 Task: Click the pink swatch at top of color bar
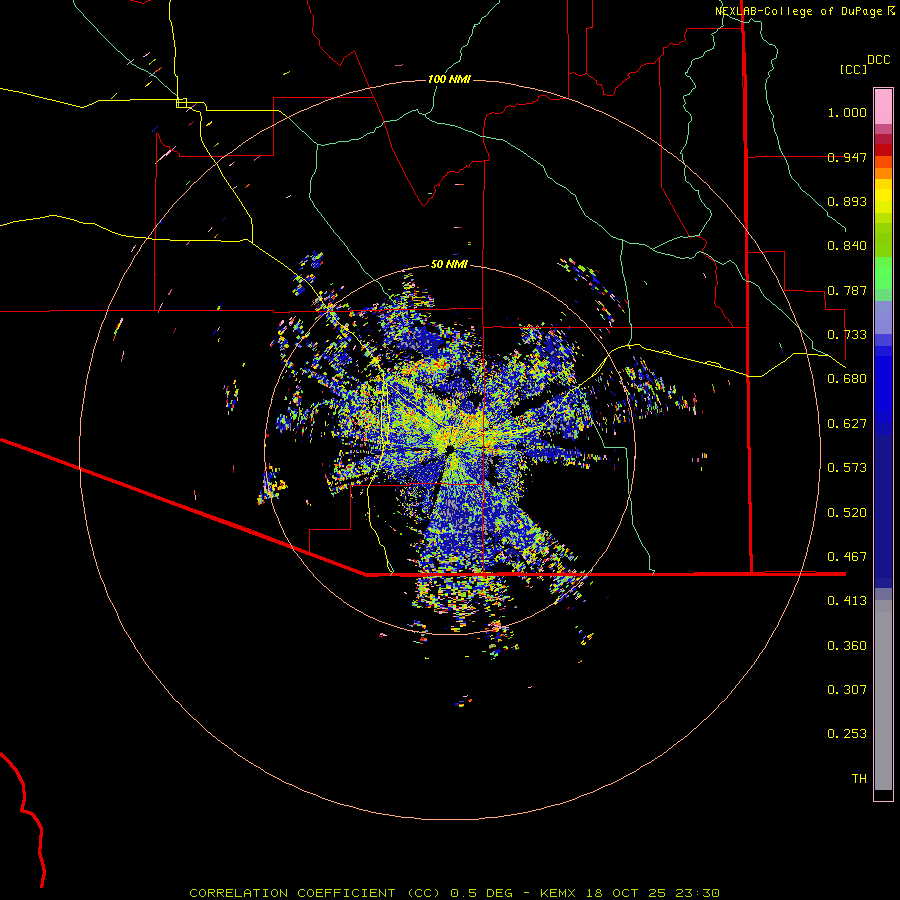point(883,106)
